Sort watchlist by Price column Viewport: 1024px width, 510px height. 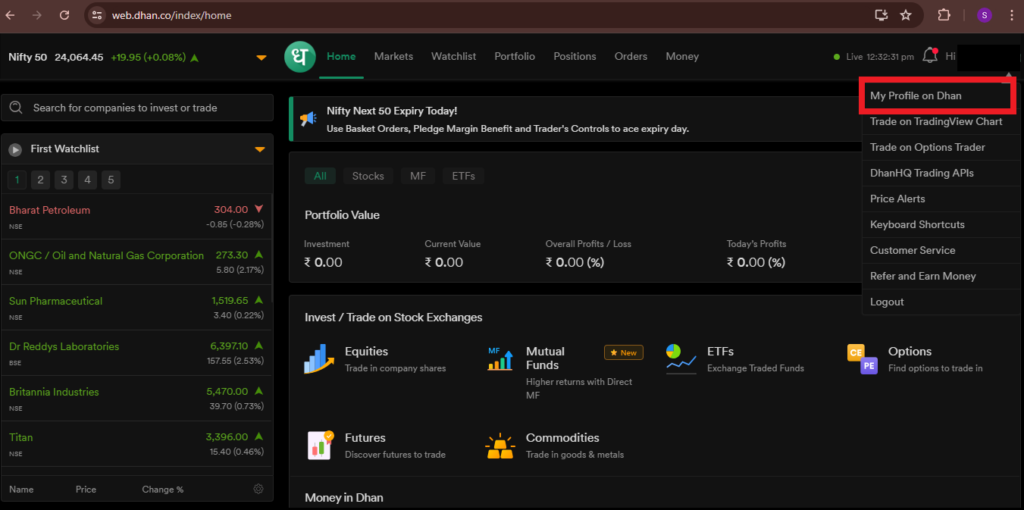click(x=86, y=489)
